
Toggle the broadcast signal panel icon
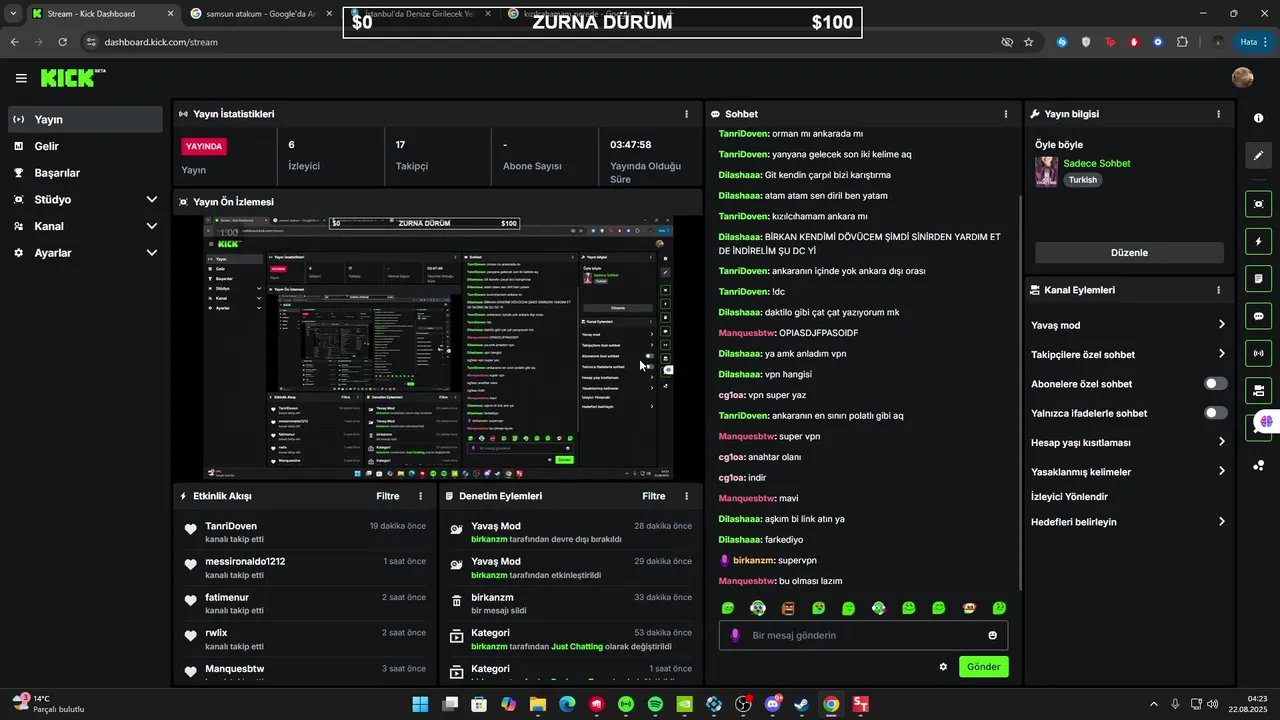1258,353
